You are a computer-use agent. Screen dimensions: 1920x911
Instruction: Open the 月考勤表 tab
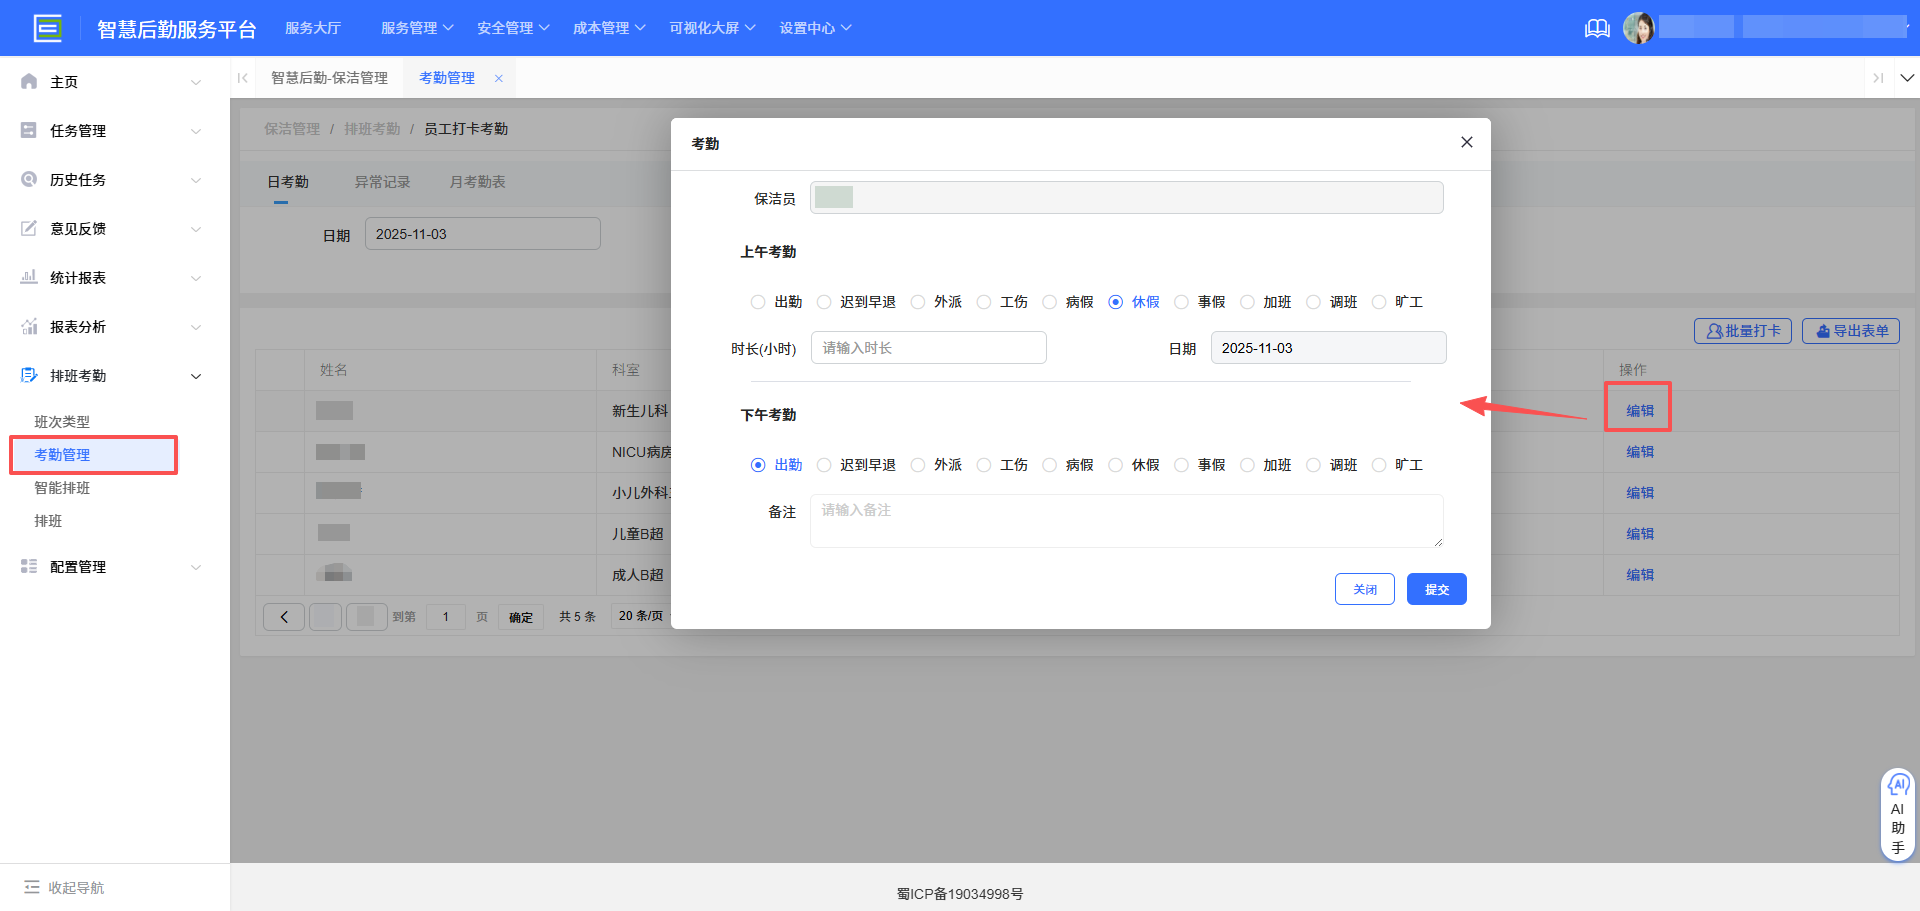(x=477, y=182)
